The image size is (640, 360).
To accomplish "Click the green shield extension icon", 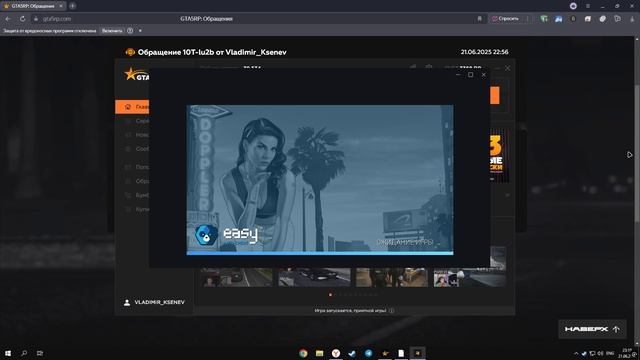I will [544, 19].
